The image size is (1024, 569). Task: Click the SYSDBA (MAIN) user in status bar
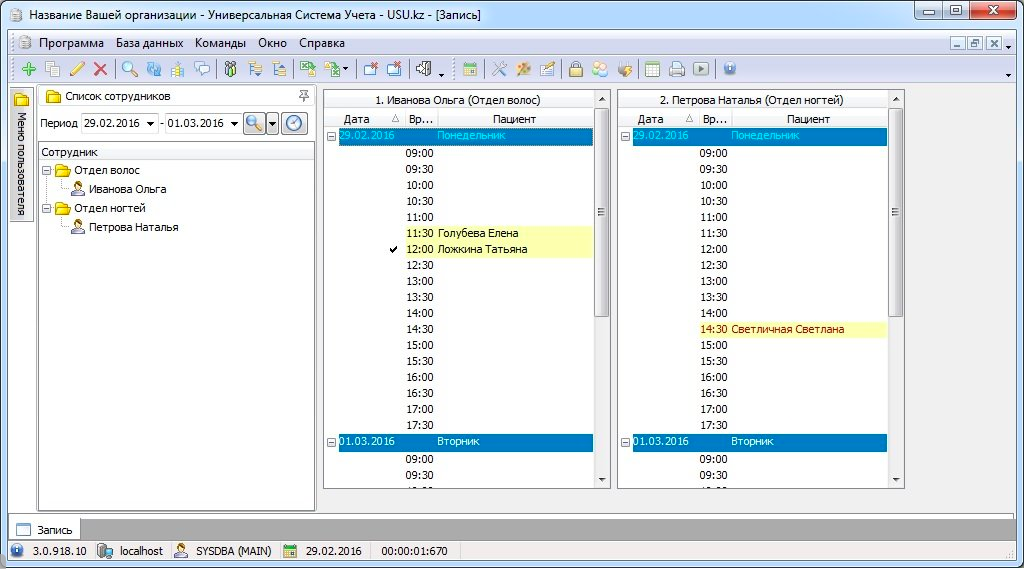click(233, 551)
